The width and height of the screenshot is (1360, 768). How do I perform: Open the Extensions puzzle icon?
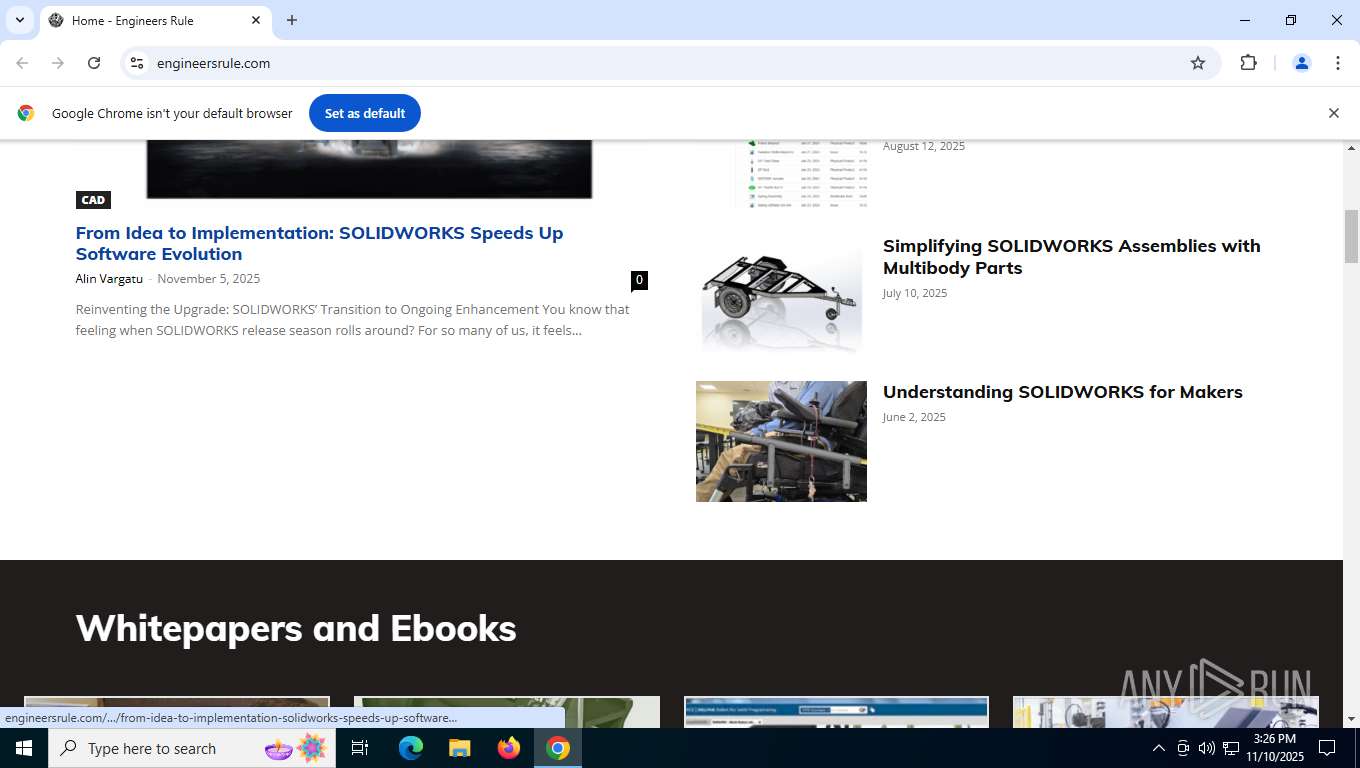click(1248, 63)
